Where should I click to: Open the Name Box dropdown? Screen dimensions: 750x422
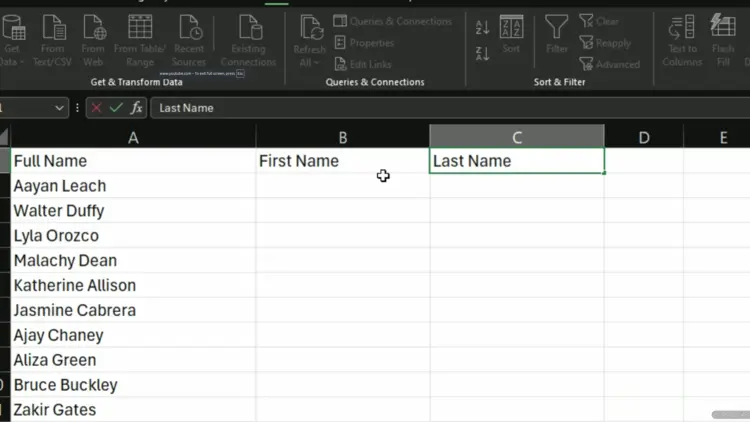coord(59,108)
